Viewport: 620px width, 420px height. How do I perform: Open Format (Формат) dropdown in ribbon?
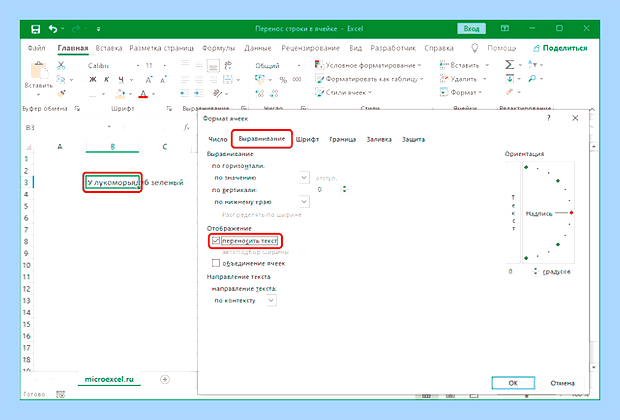click(x=461, y=93)
